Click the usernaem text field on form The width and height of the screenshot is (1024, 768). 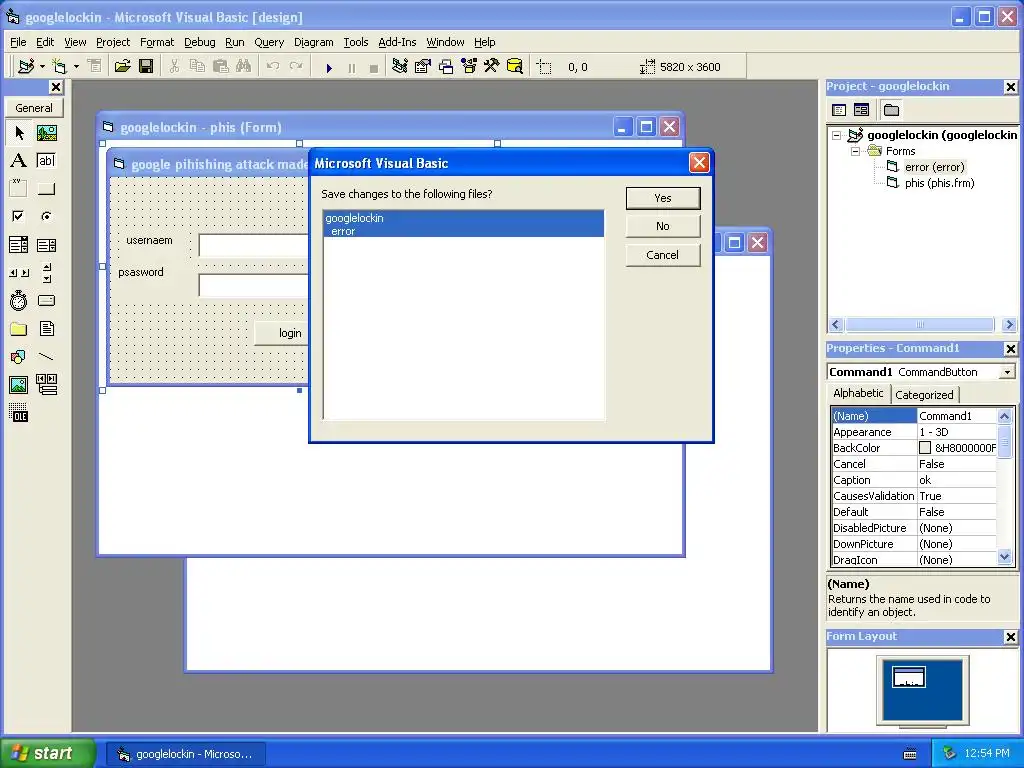[253, 246]
